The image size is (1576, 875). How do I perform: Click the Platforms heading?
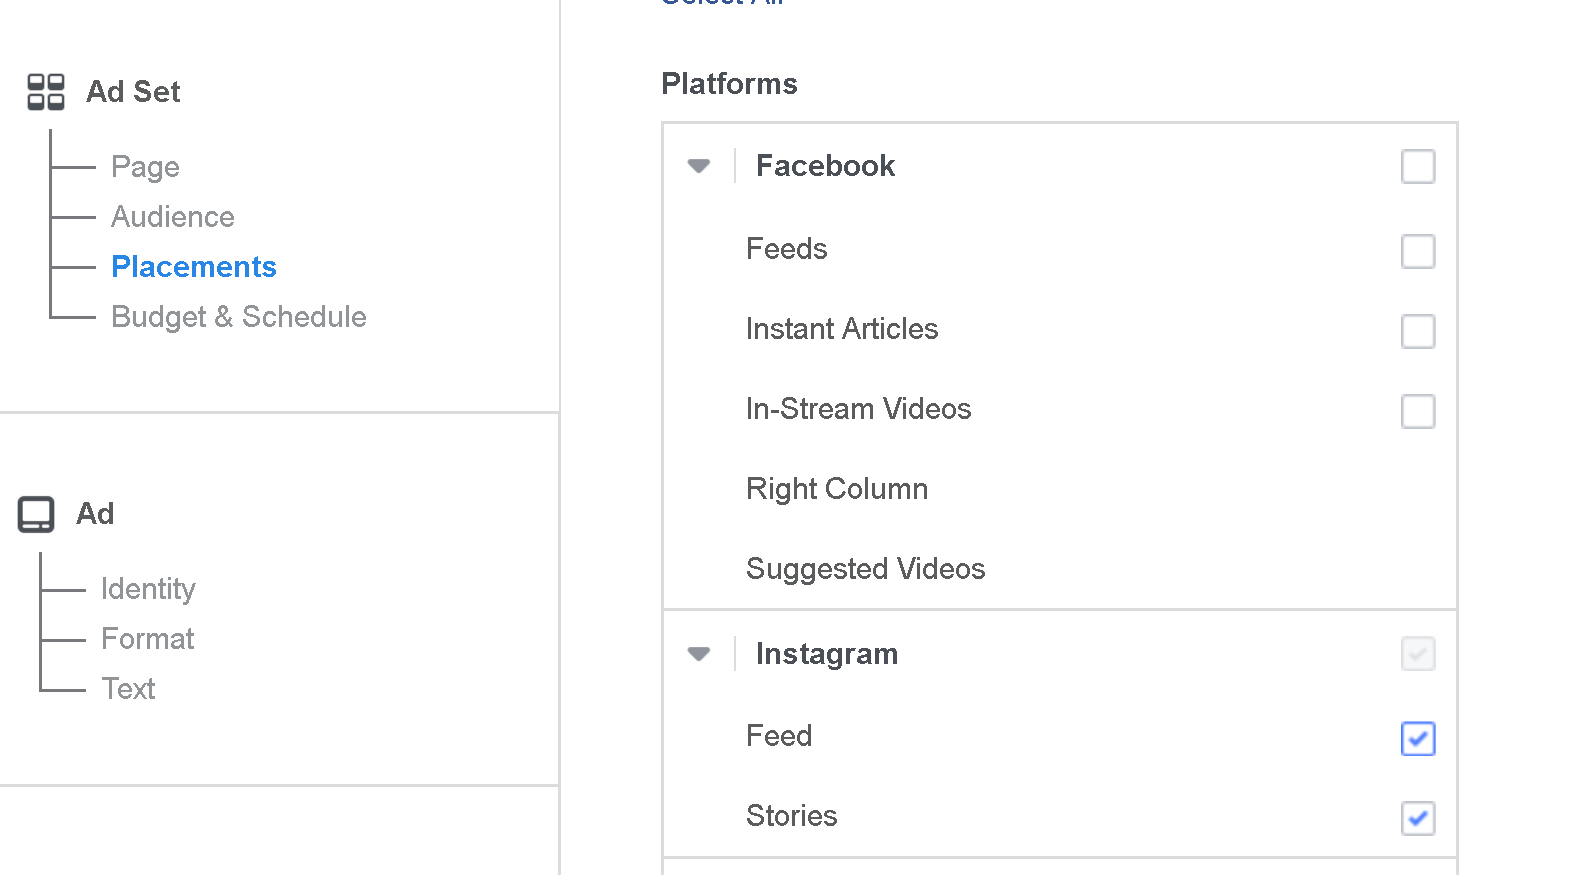pyautogui.click(x=730, y=83)
